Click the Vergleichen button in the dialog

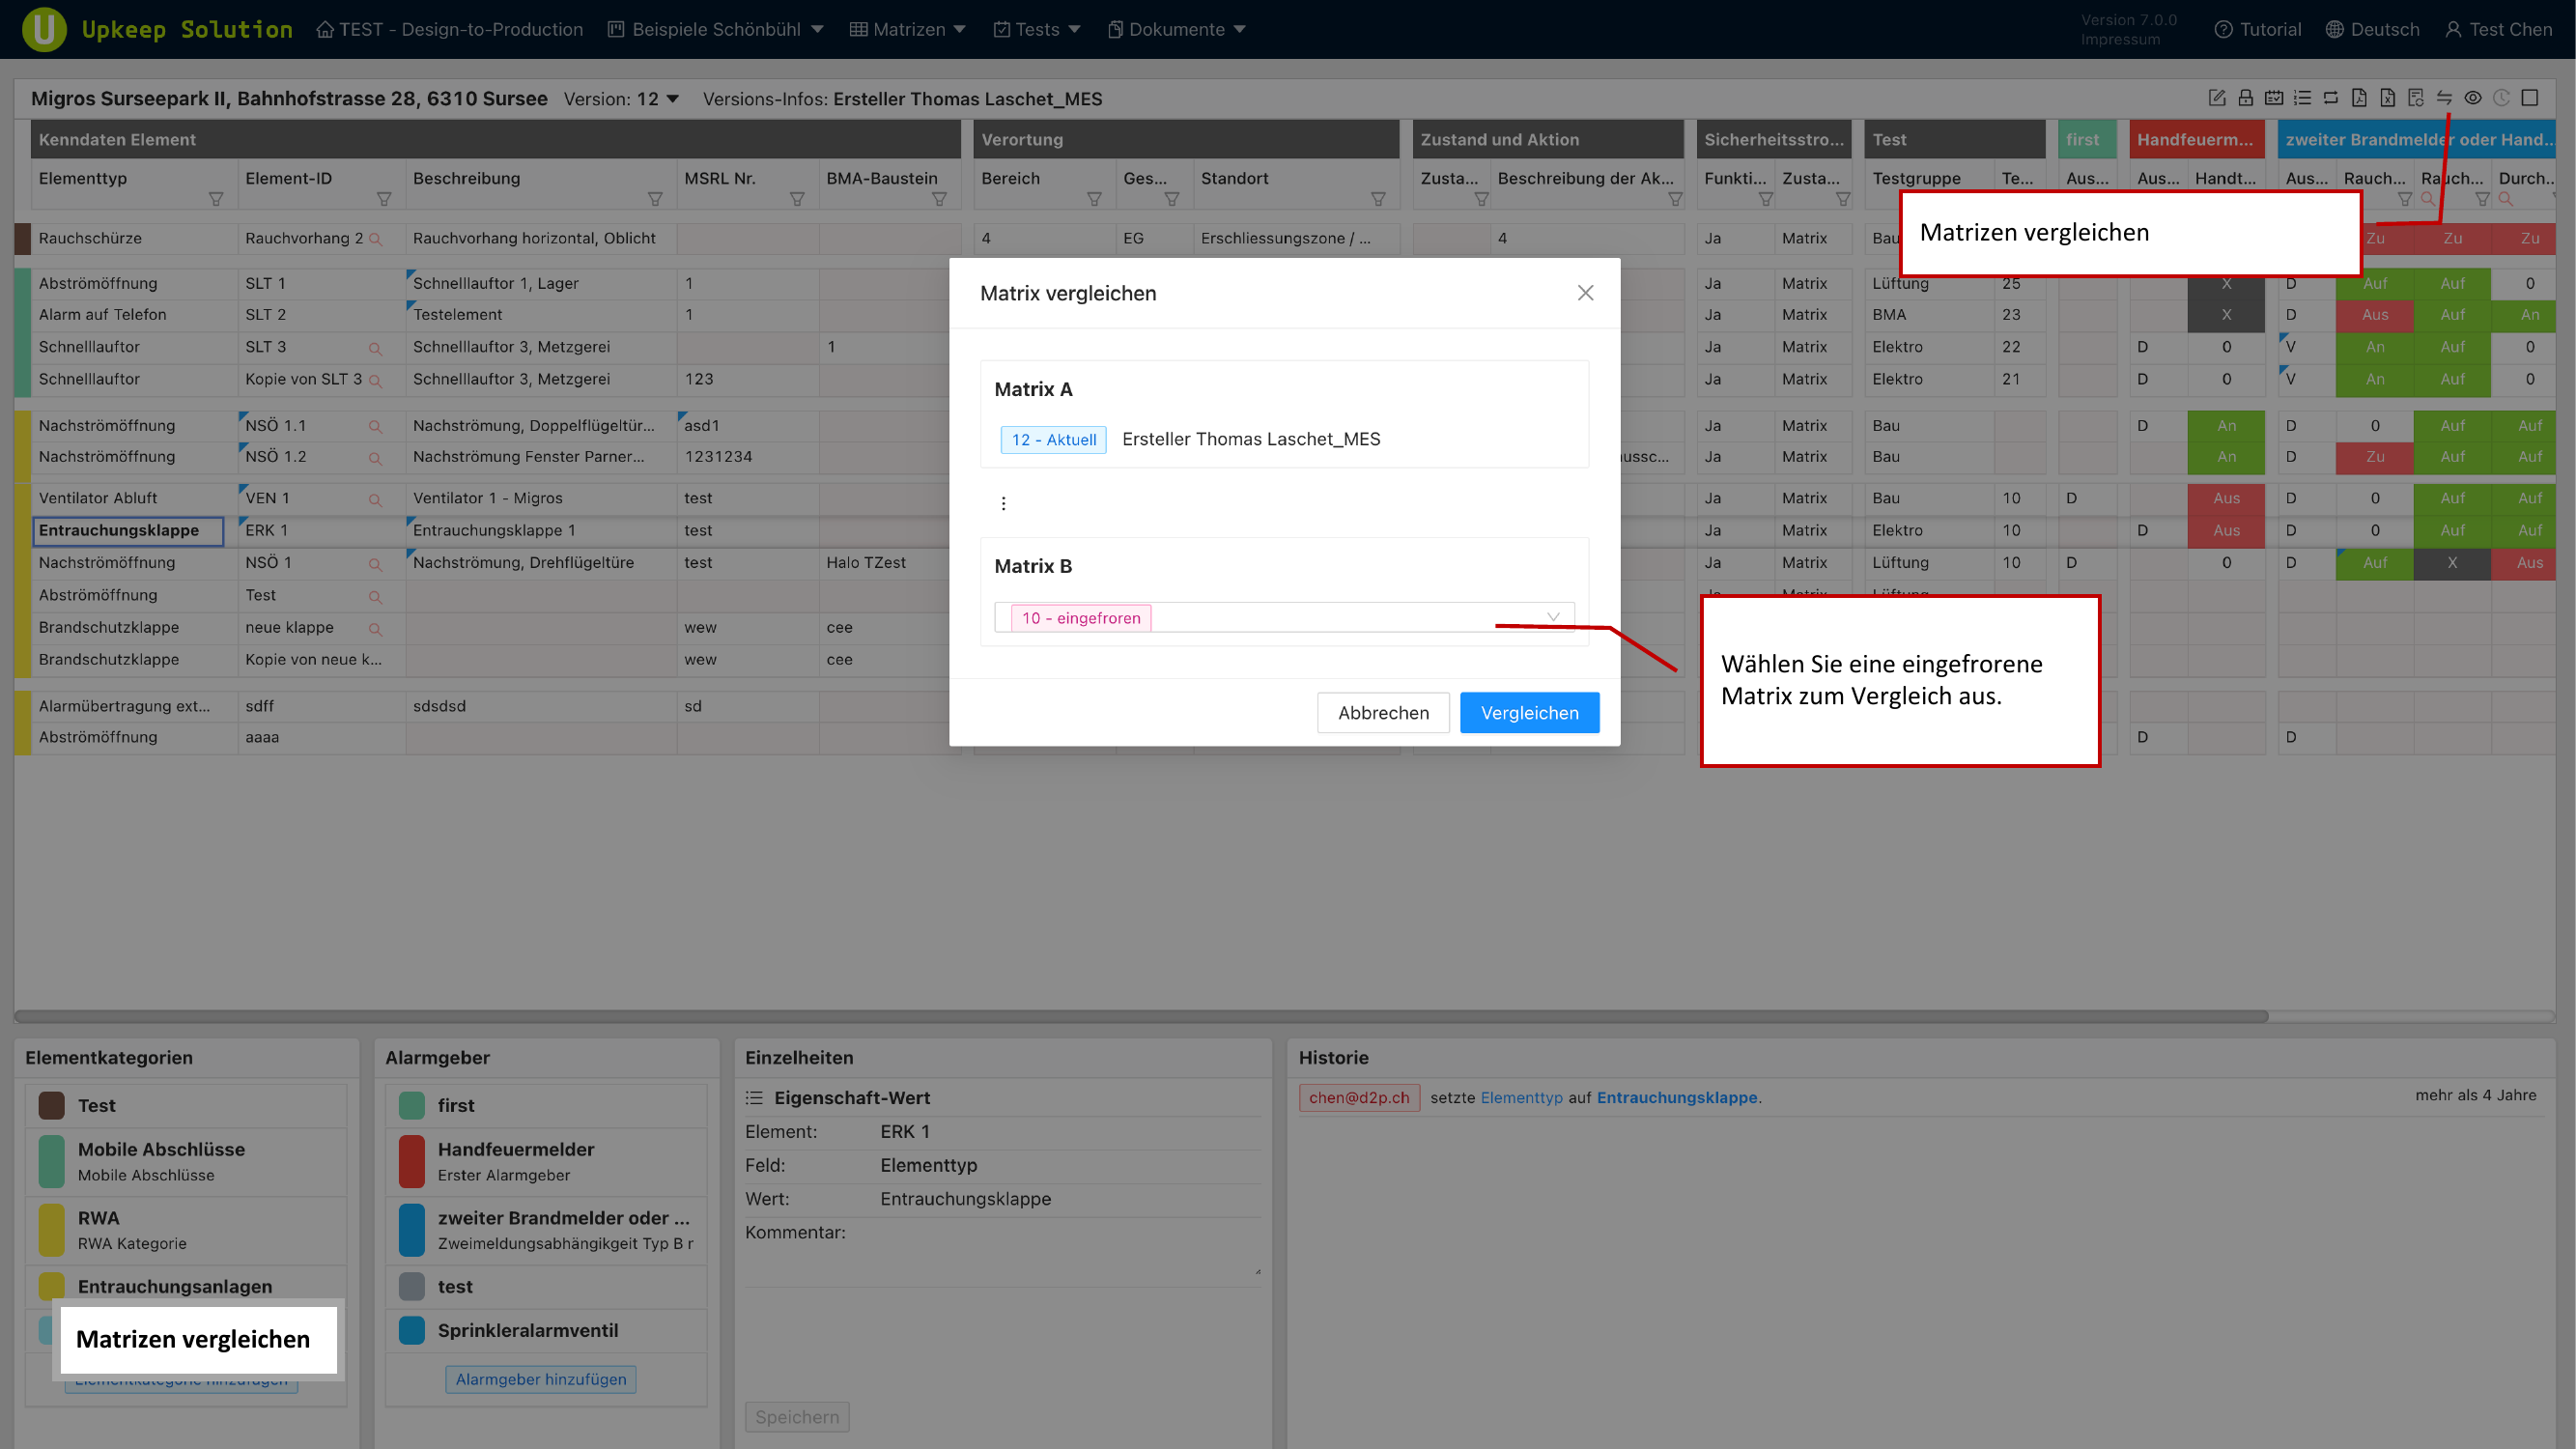click(1529, 712)
